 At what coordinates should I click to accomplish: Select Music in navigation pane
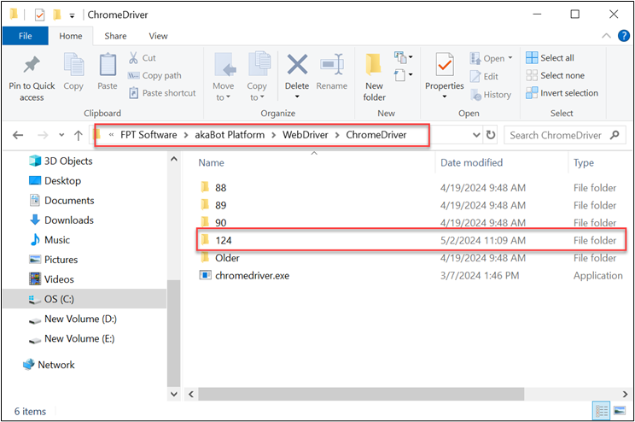click(x=49, y=240)
